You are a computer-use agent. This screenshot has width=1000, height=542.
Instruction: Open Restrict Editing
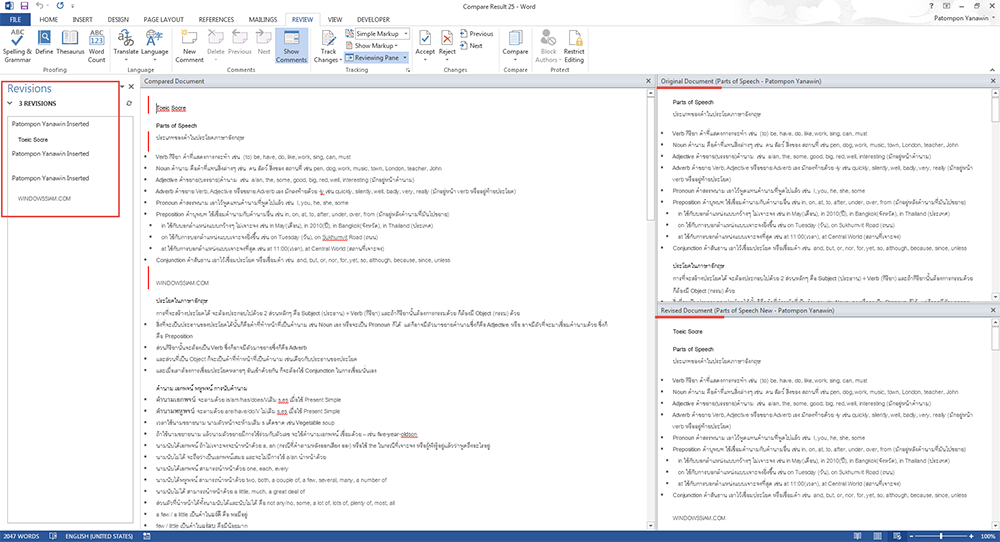tap(574, 46)
